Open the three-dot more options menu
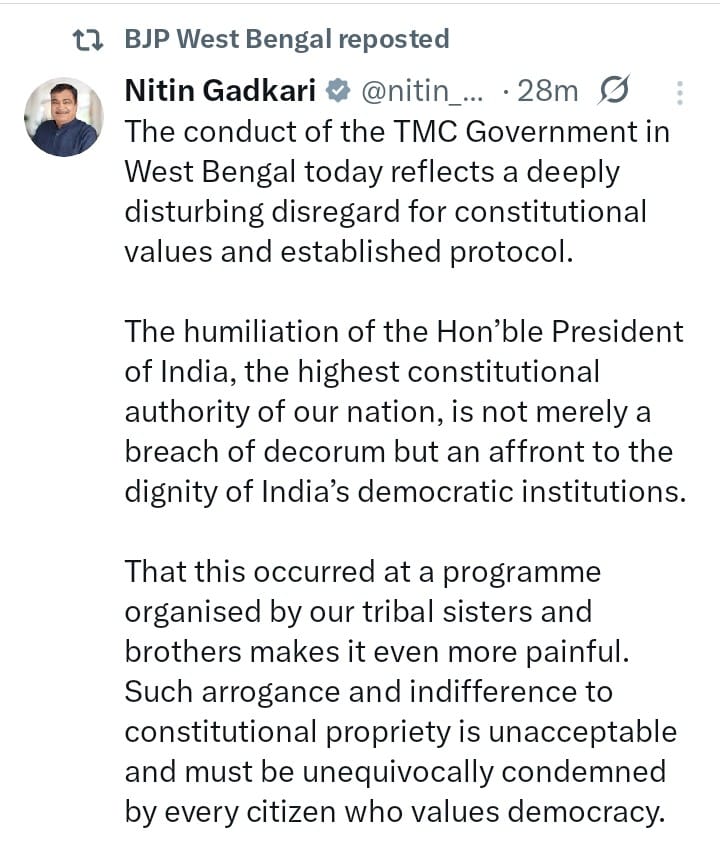 (x=679, y=93)
